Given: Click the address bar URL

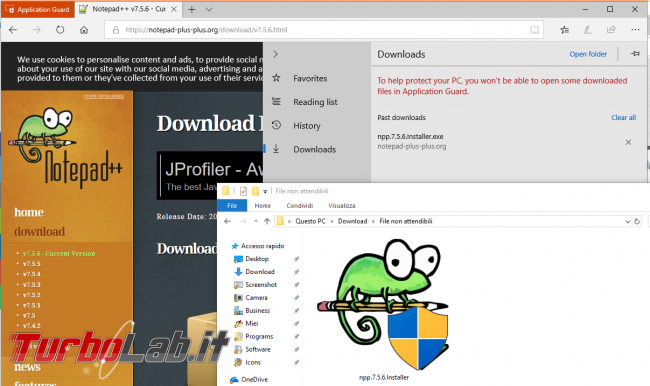Looking at the screenshot, I should point(206,30).
